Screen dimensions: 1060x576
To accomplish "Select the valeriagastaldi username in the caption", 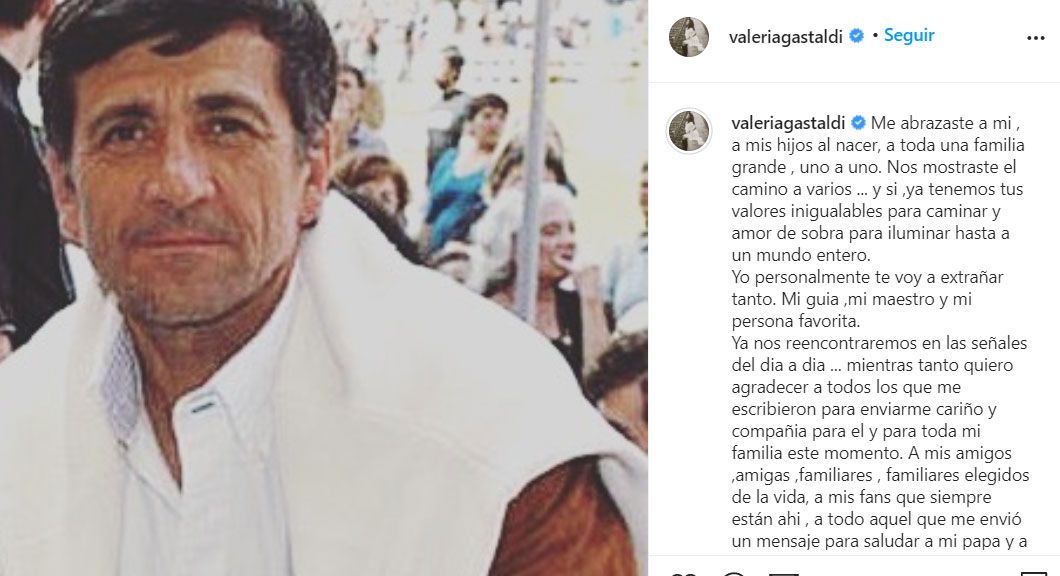I will point(788,123).
